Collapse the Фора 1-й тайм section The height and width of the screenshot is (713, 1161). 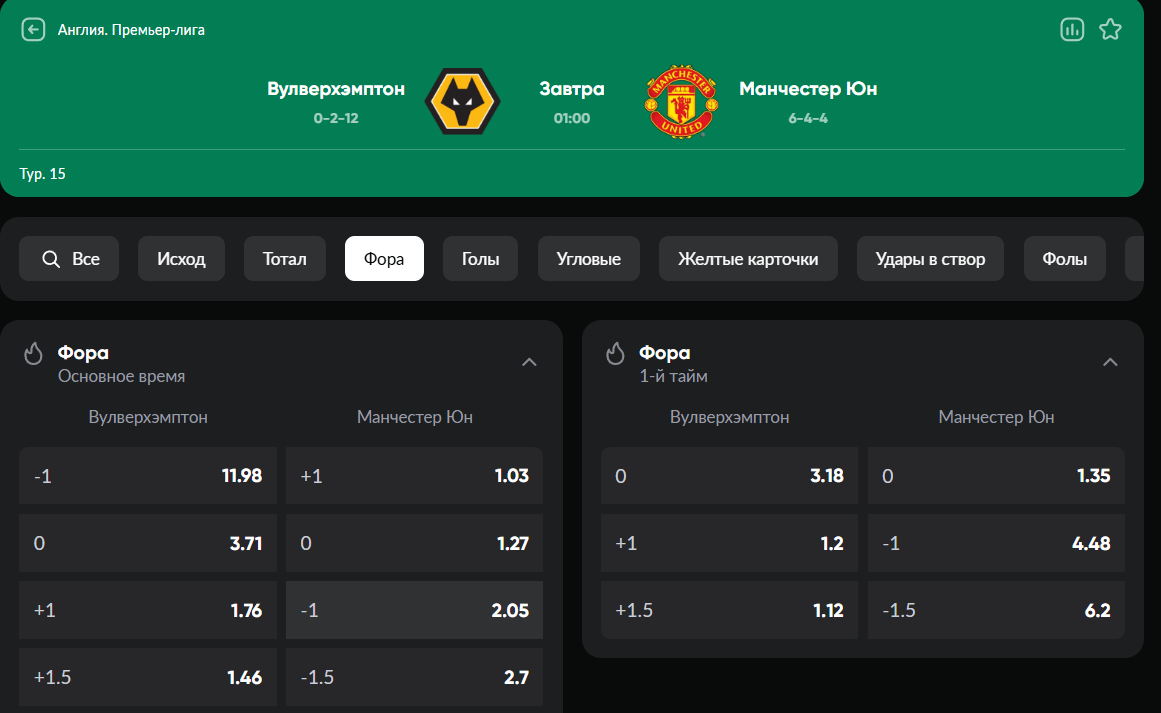click(x=1110, y=362)
